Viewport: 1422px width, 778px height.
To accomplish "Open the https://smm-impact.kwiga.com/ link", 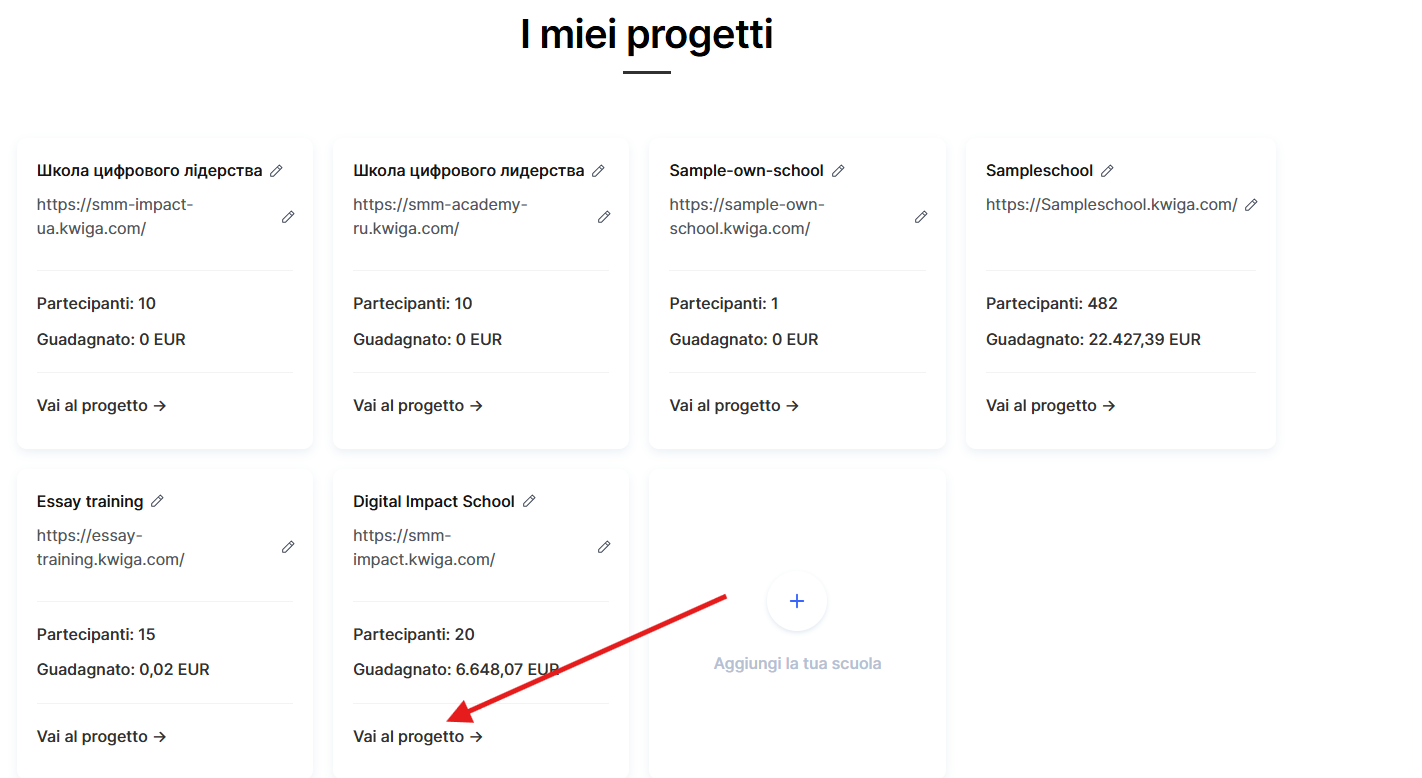I will 424,548.
